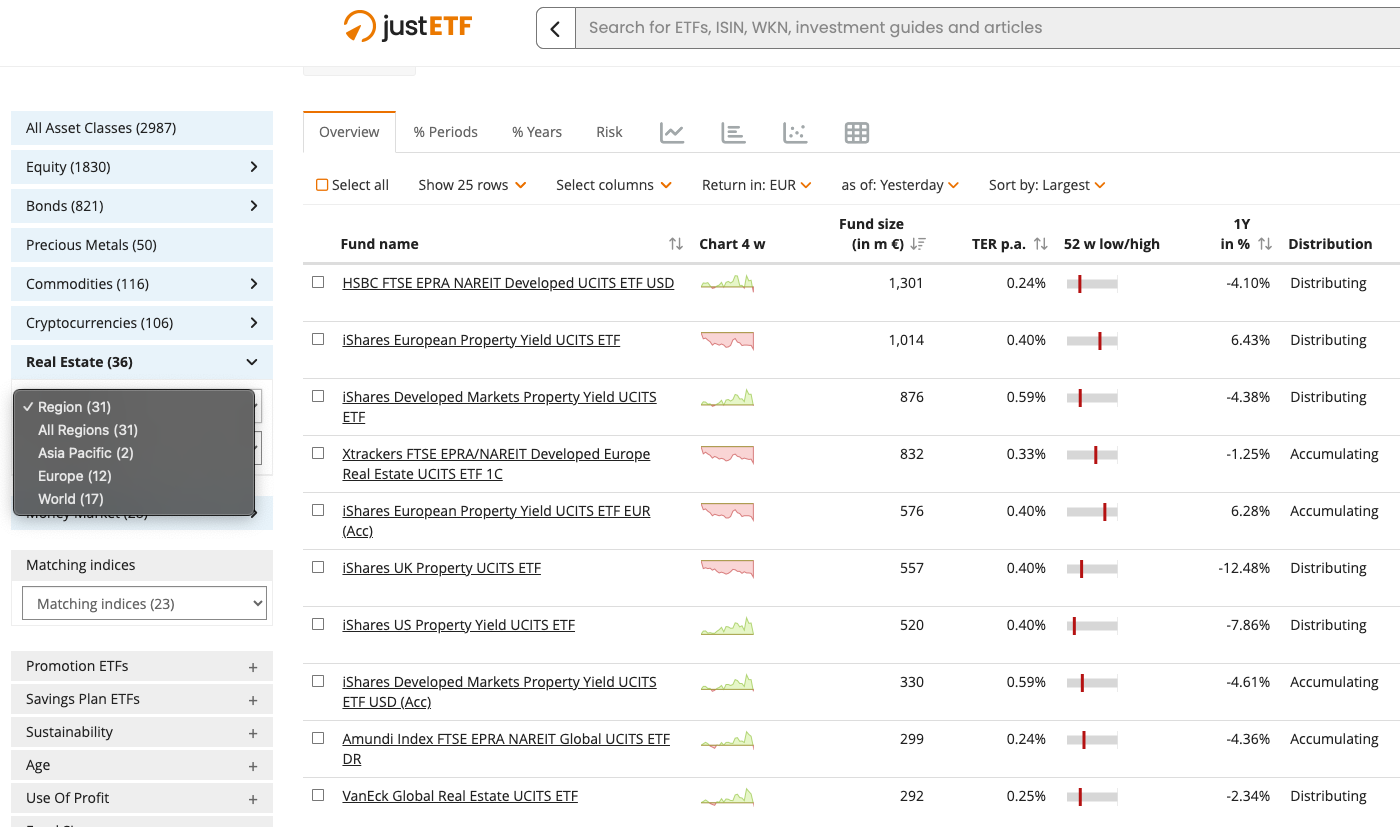Tick checkbox for VanEck Global Real Estate
Screen dimensions: 1400x827
318,795
